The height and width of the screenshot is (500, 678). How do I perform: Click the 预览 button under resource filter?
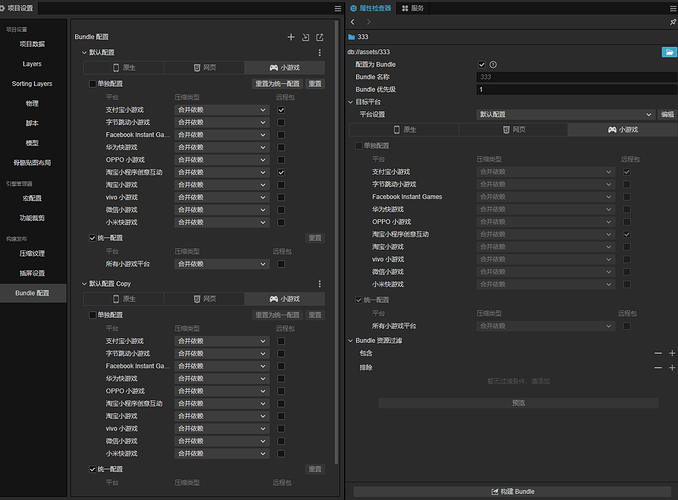click(x=518, y=403)
